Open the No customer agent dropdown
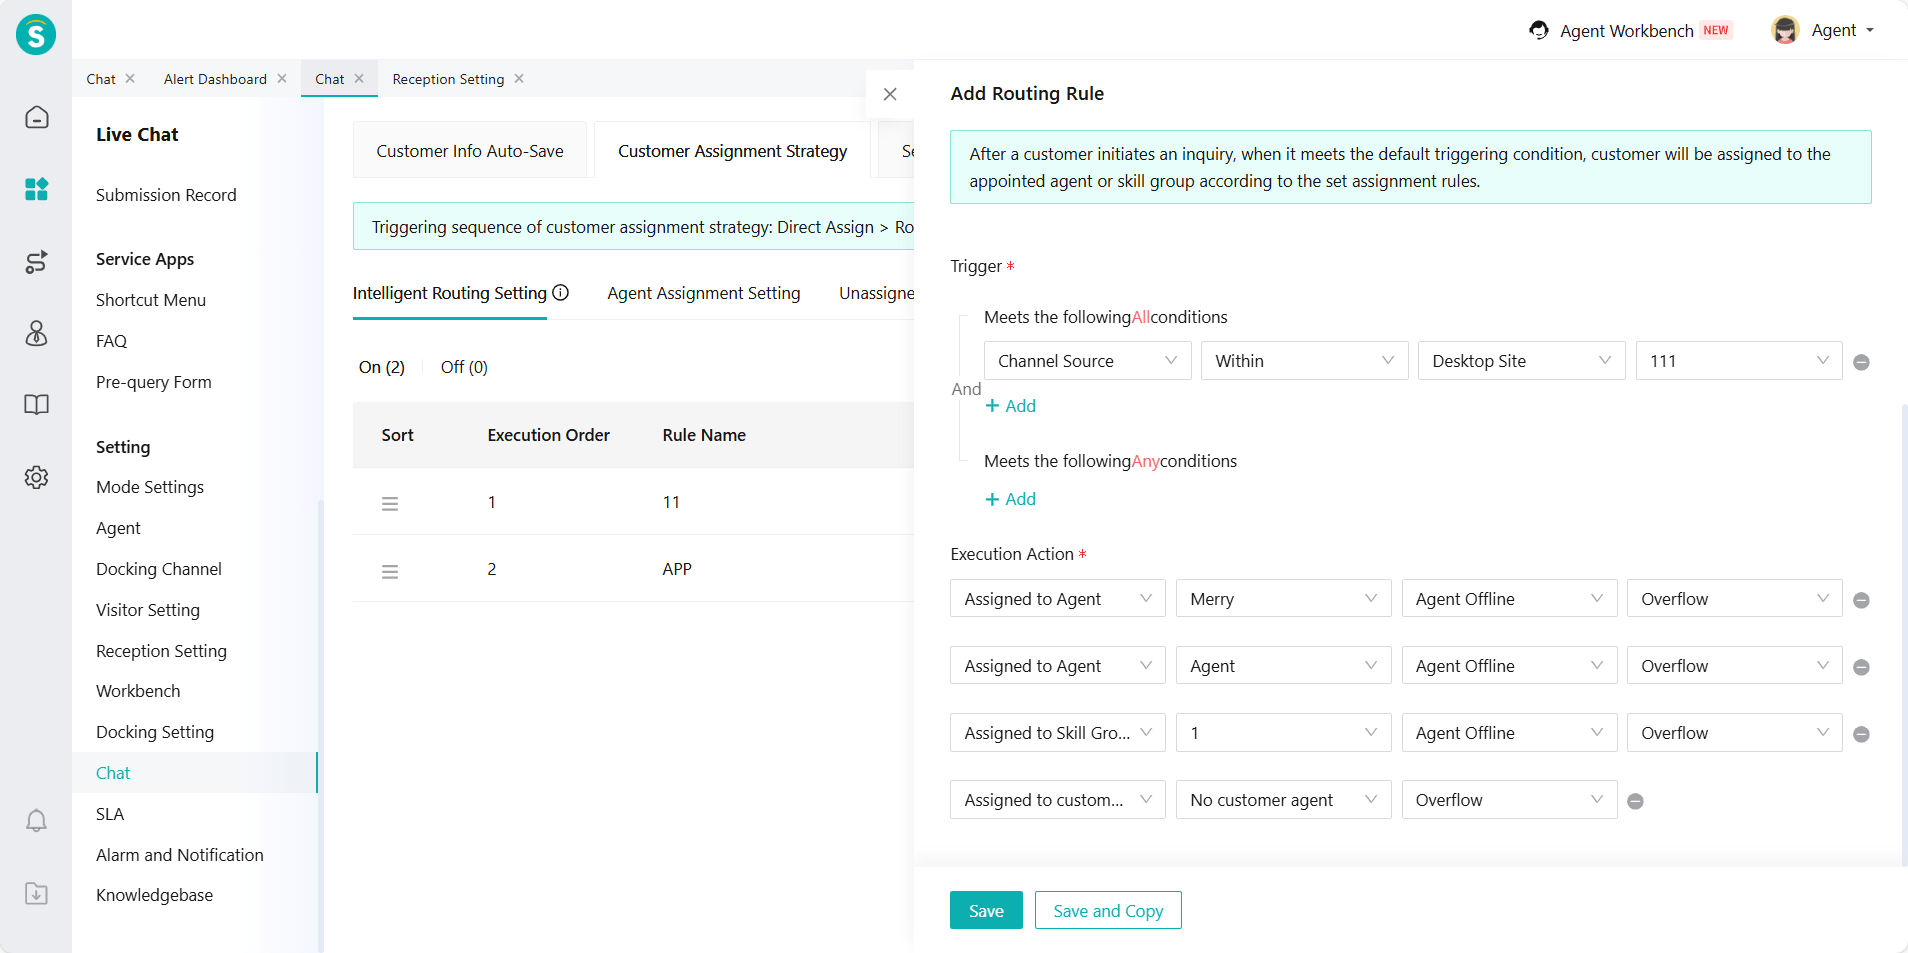 (1283, 800)
